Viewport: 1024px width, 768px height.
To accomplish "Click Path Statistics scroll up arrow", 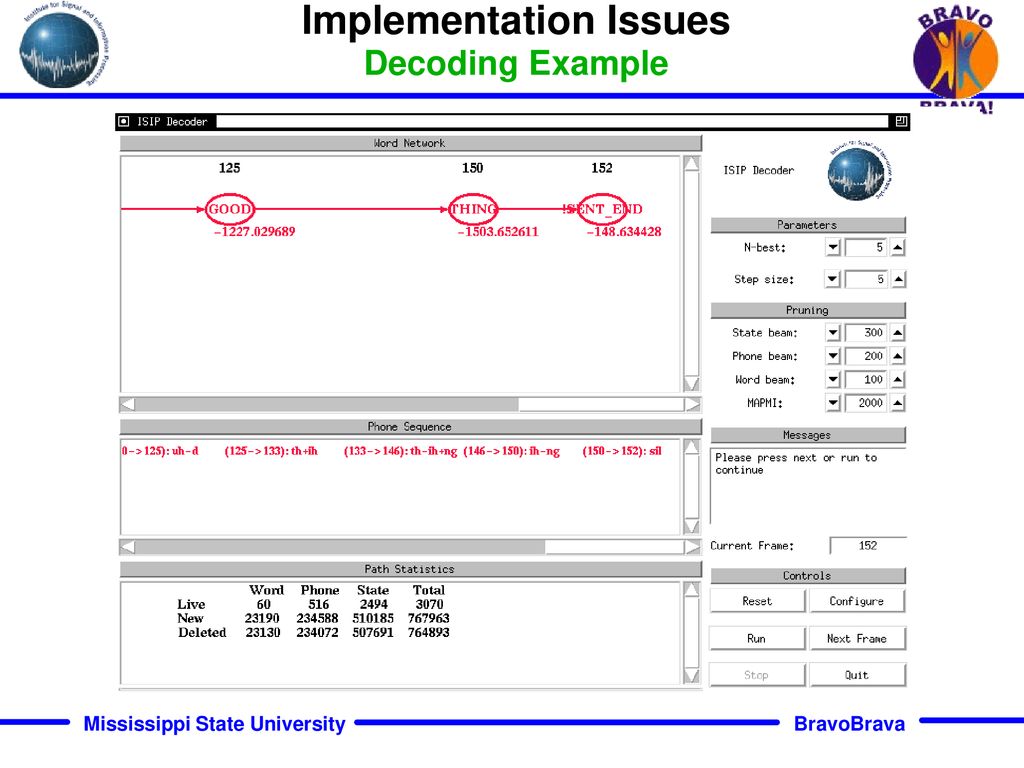I will (692, 590).
